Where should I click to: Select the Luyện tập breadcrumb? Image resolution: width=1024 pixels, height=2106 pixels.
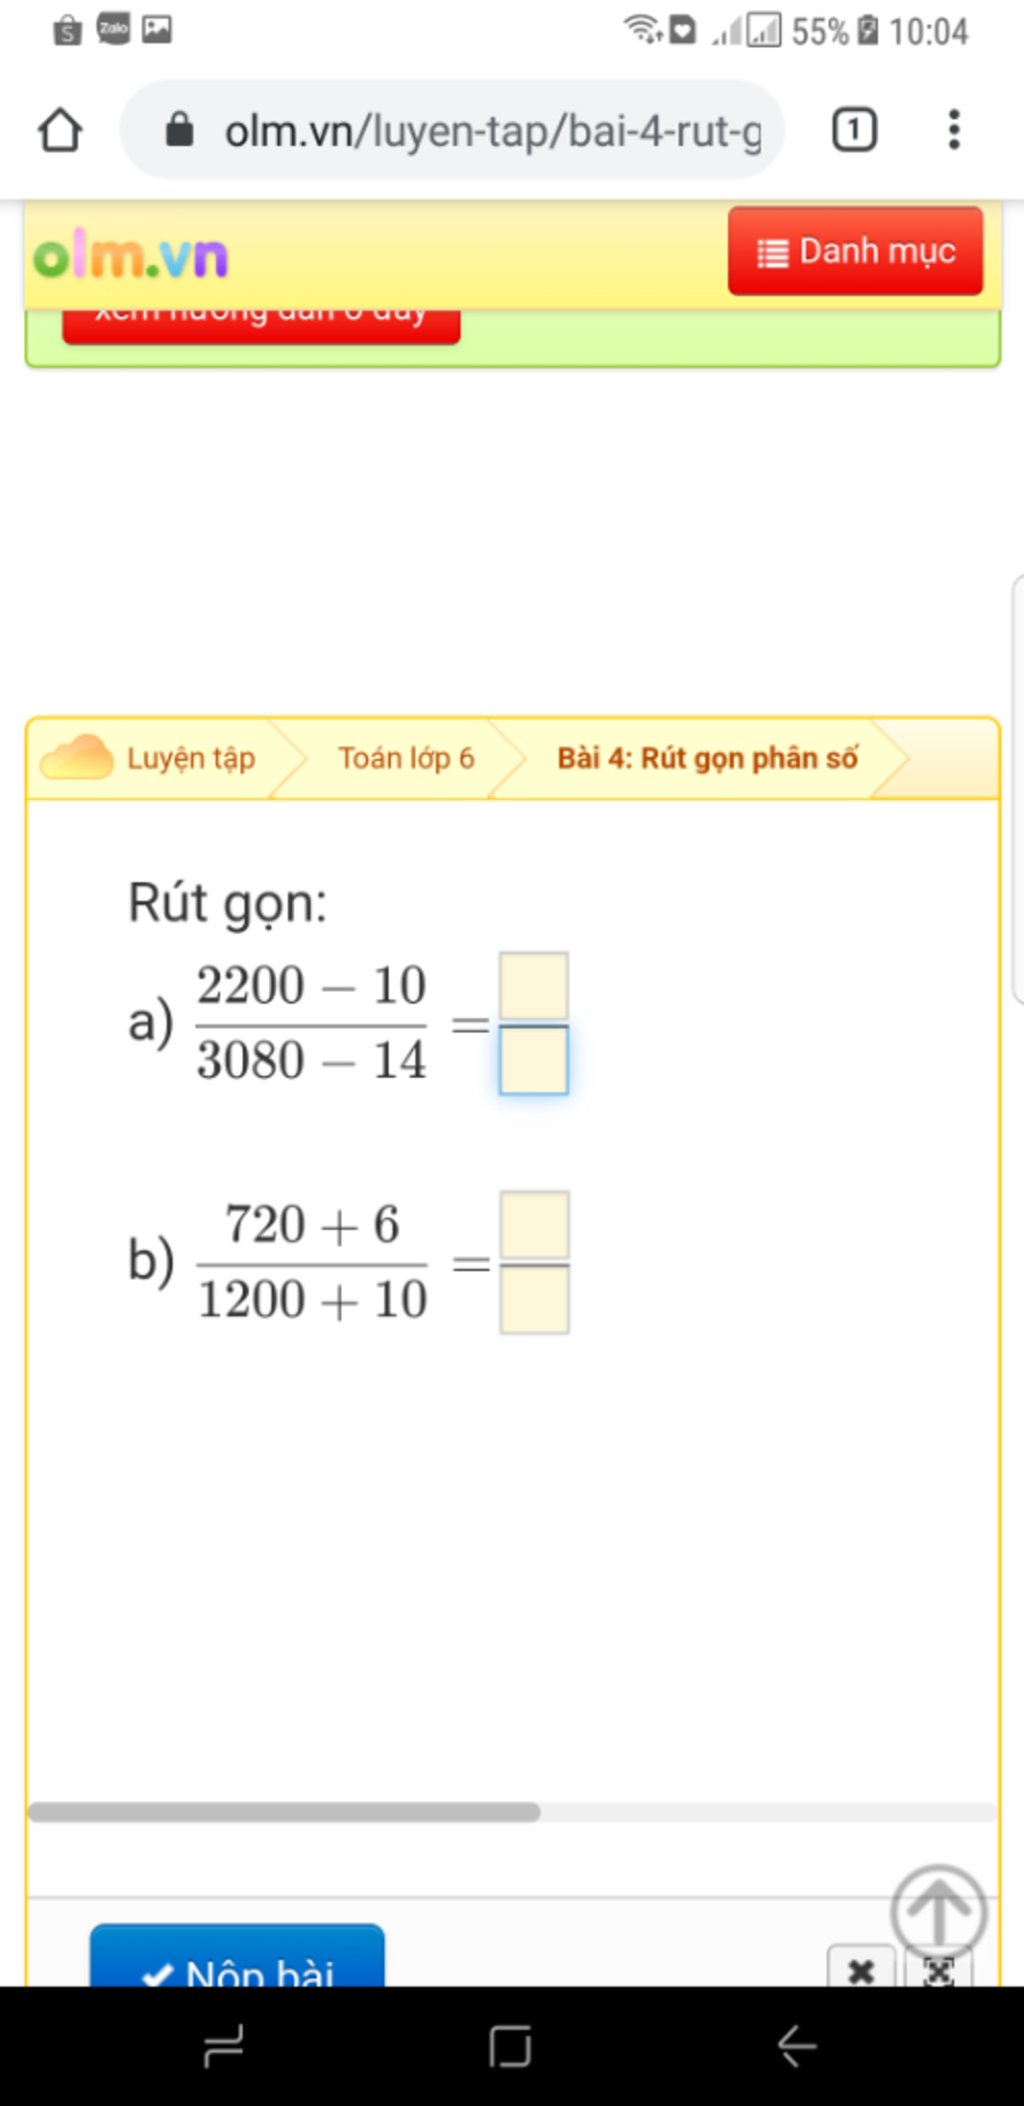[191, 758]
